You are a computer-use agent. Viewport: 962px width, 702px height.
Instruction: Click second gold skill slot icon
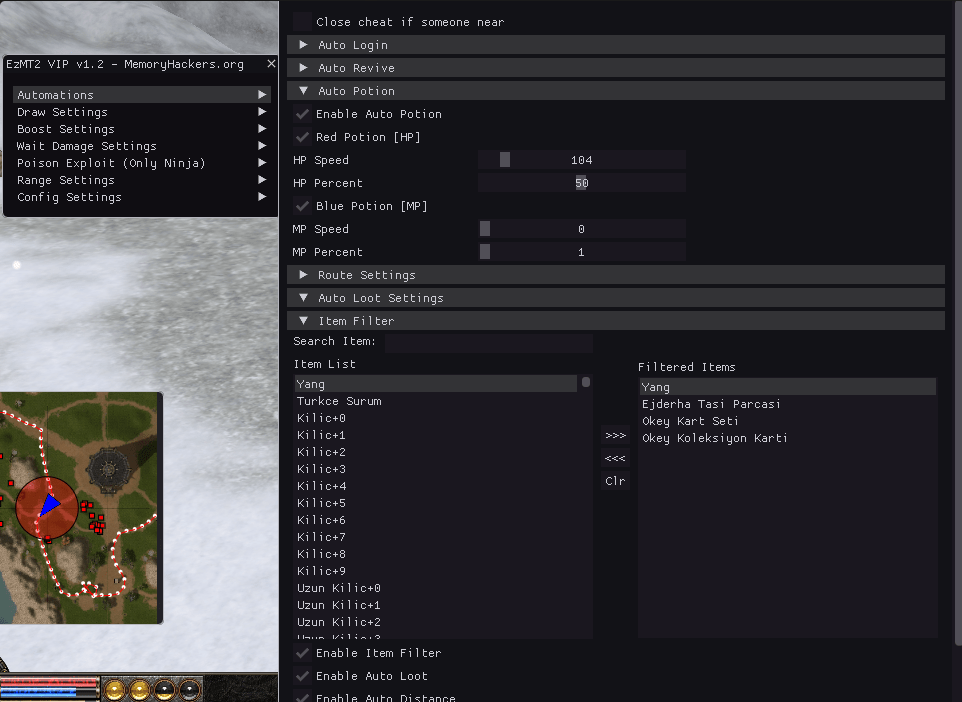coord(140,690)
